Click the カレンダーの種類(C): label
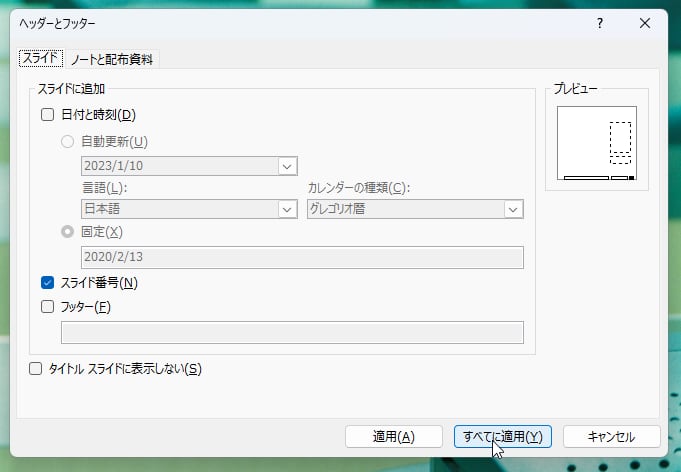681x472 pixels. click(x=359, y=188)
